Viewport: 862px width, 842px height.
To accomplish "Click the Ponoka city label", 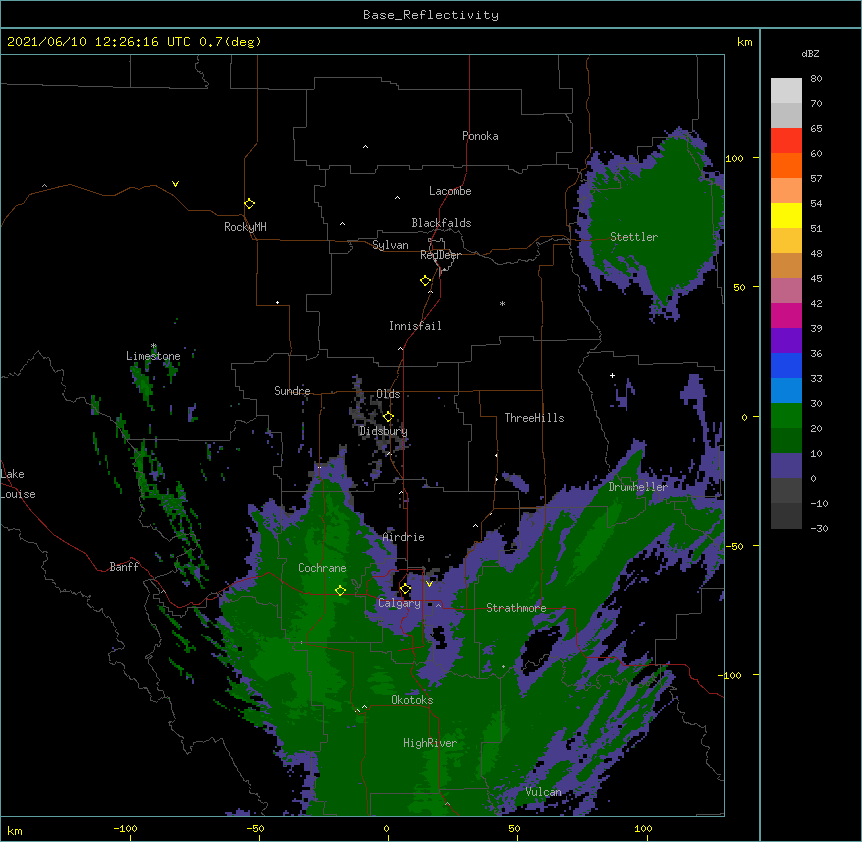I will pyautogui.click(x=480, y=136).
